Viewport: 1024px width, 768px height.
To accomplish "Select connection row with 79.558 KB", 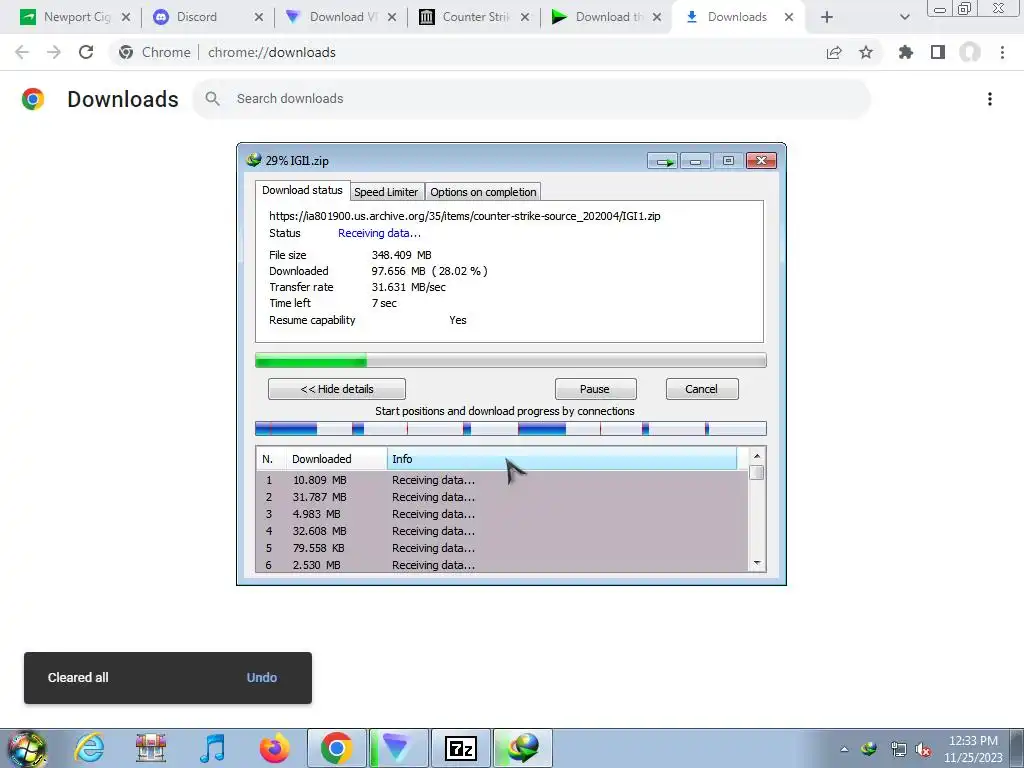I will (502, 548).
